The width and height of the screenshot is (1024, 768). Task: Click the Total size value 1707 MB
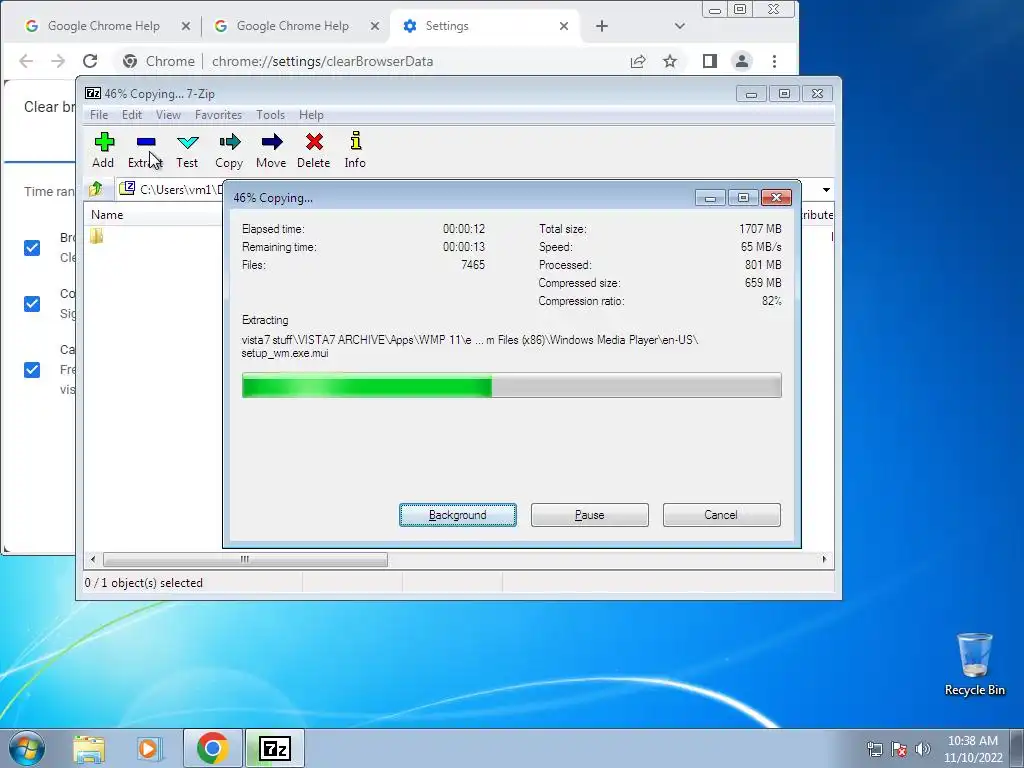(760, 229)
